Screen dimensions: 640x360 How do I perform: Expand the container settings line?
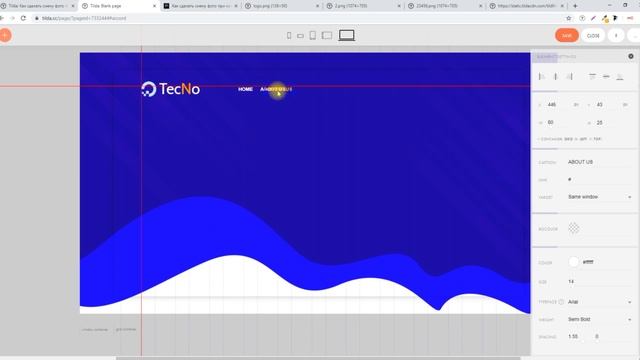570,139
